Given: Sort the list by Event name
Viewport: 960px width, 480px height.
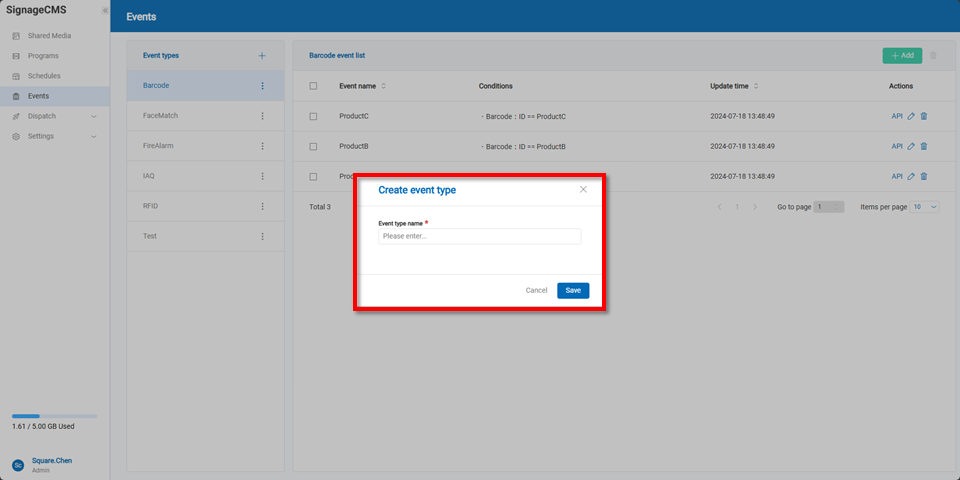Looking at the screenshot, I should (x=383, y=86).
